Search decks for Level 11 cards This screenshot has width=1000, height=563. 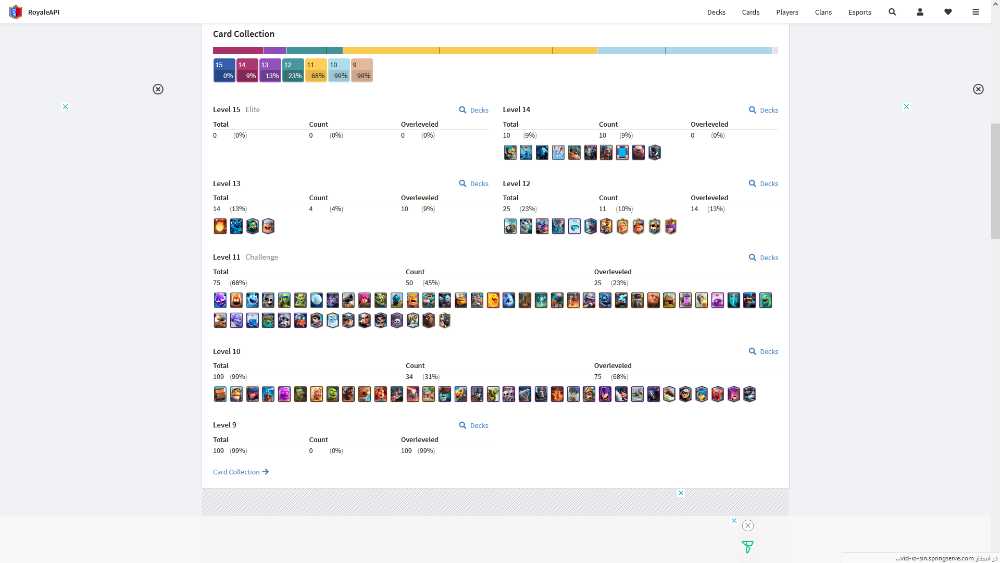[x=763, y=258]
